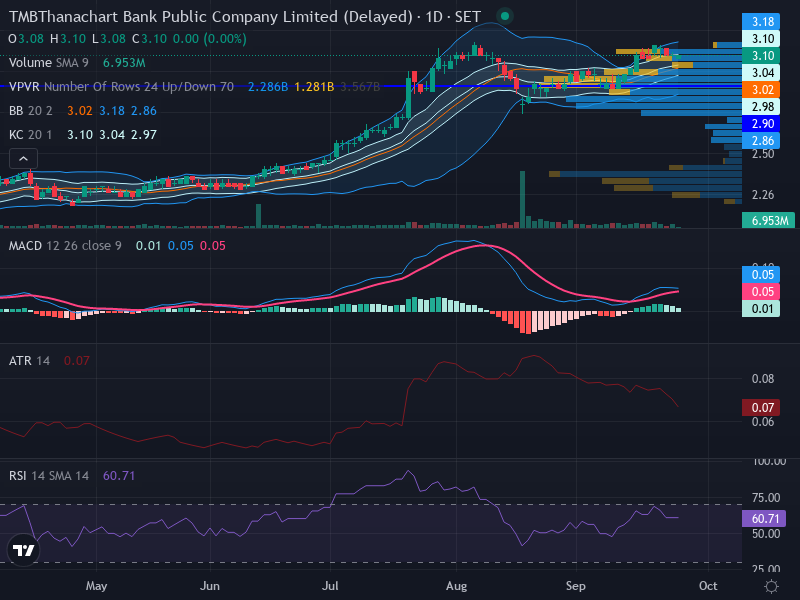The width and height of the screenshot is (800, 600).
Task: Click the Oct label on time axis
Action: point(708,586)
